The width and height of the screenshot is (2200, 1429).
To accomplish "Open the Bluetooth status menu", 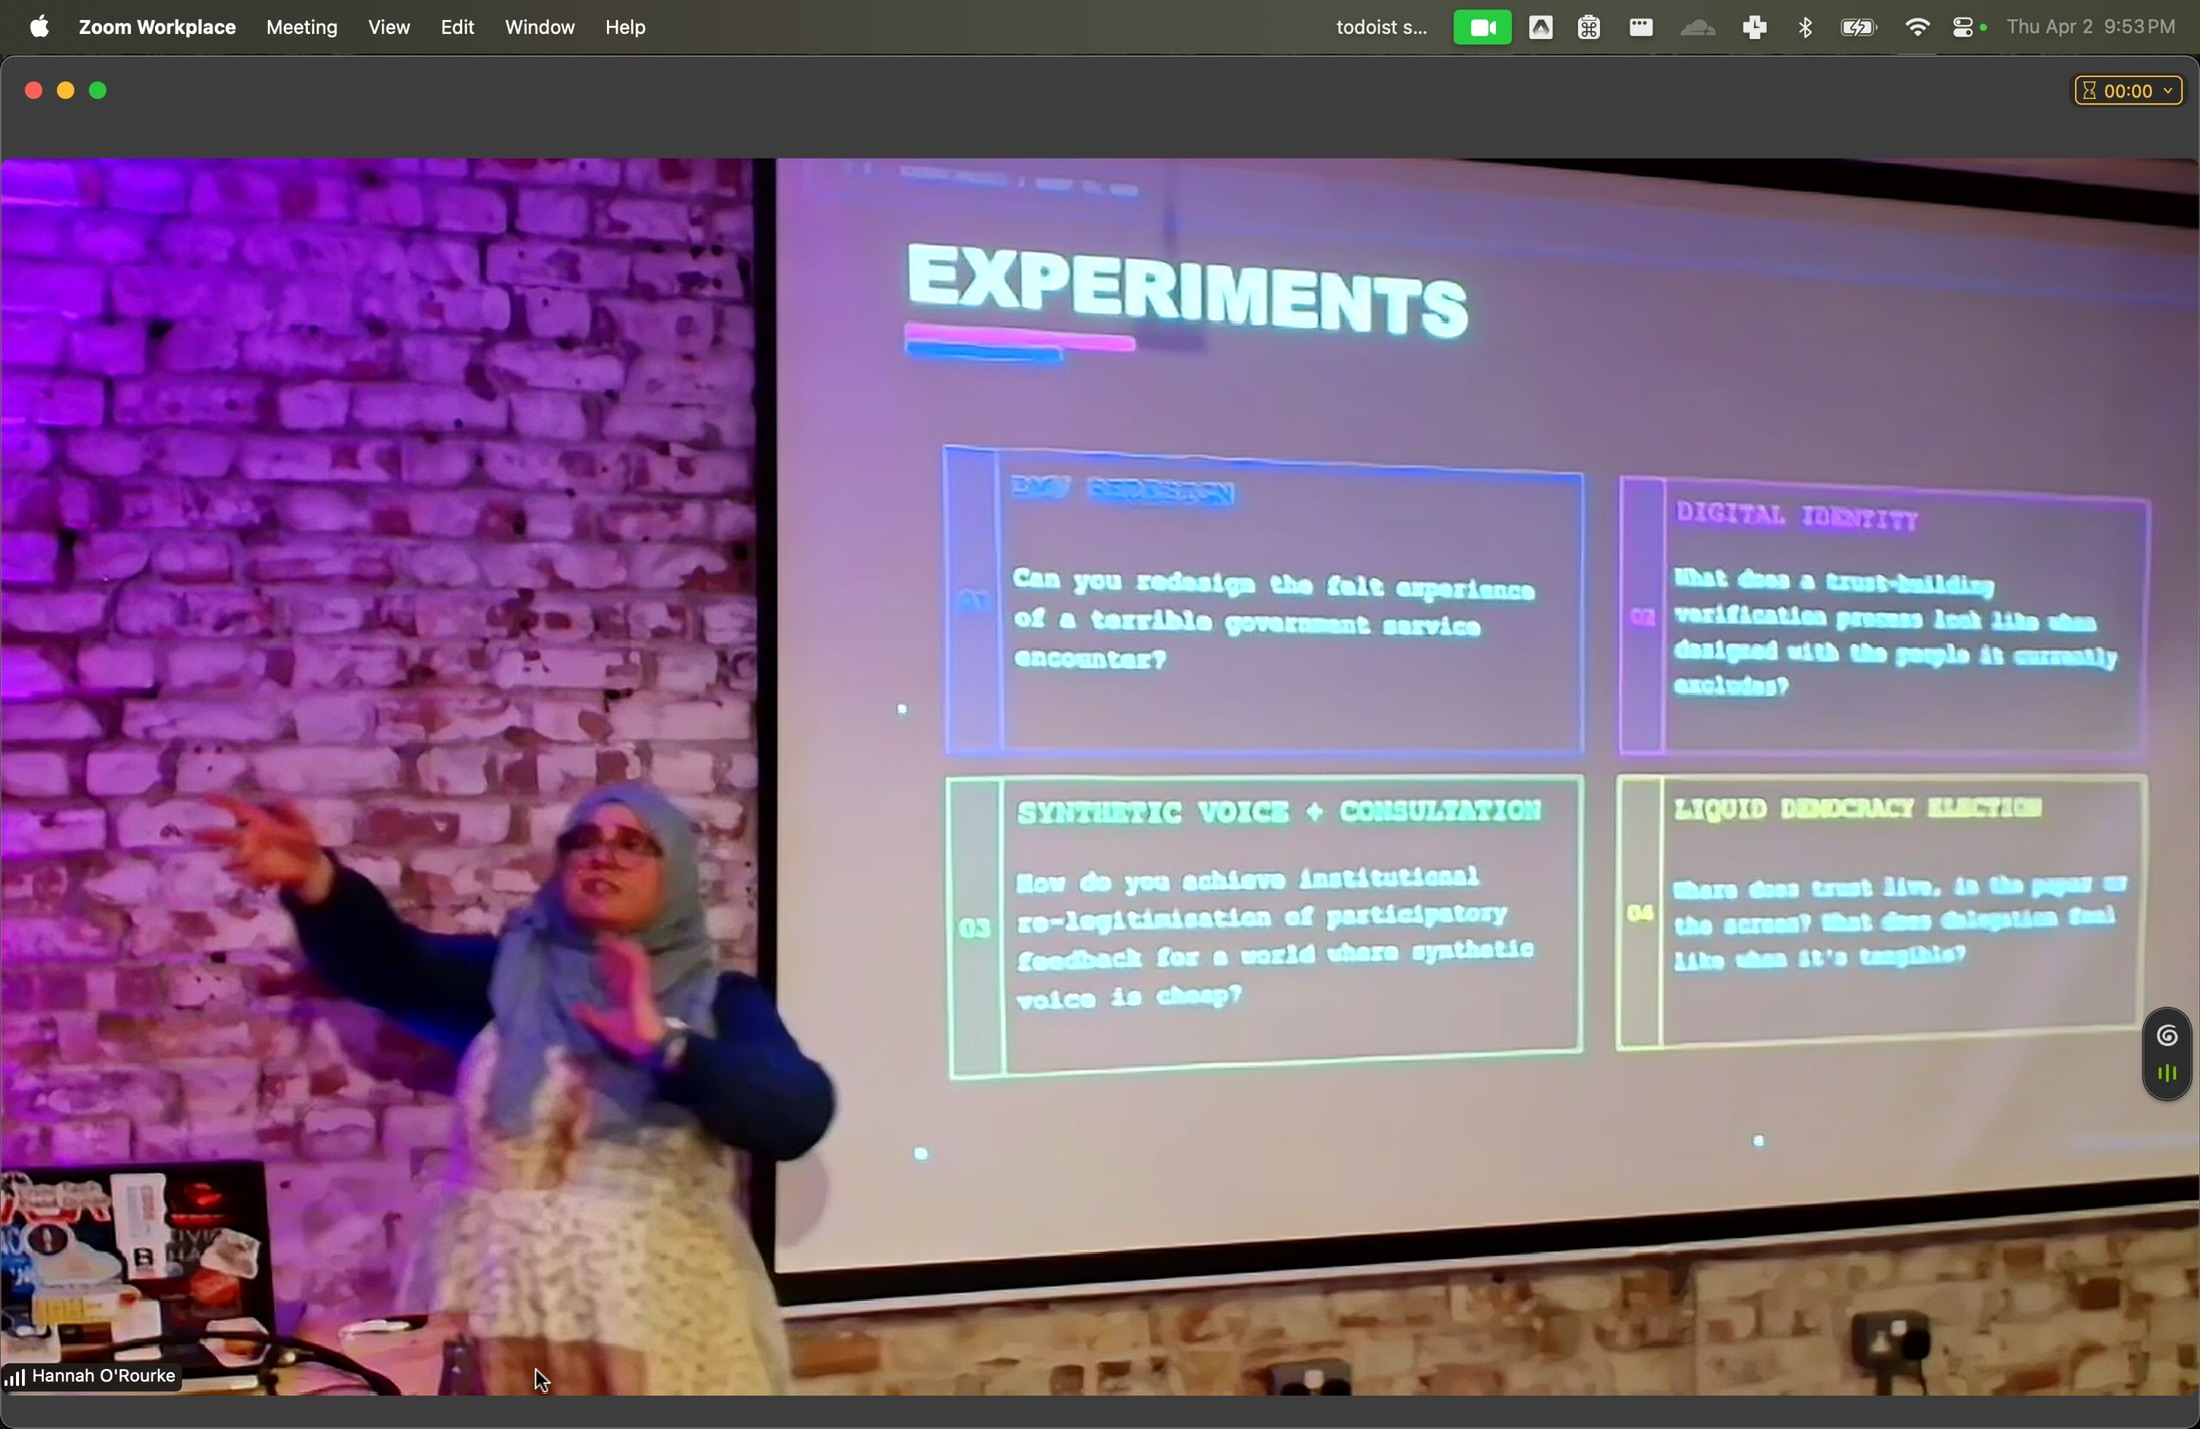I will tap(1805, 27).
